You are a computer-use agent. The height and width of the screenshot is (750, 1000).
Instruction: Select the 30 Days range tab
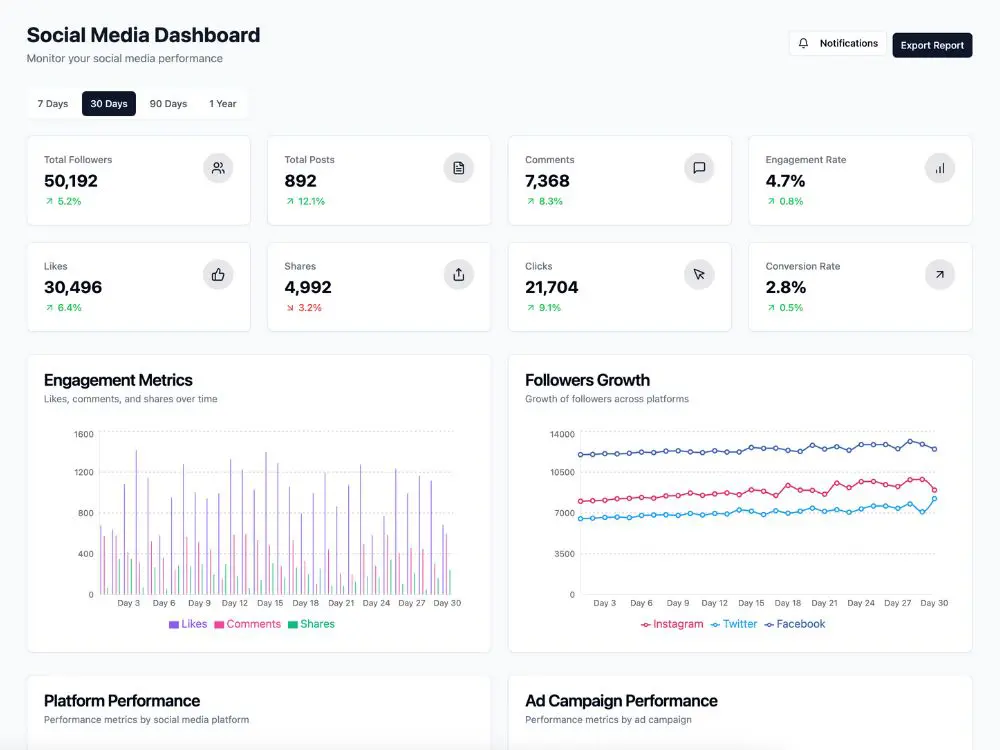[x=109, y=104]
